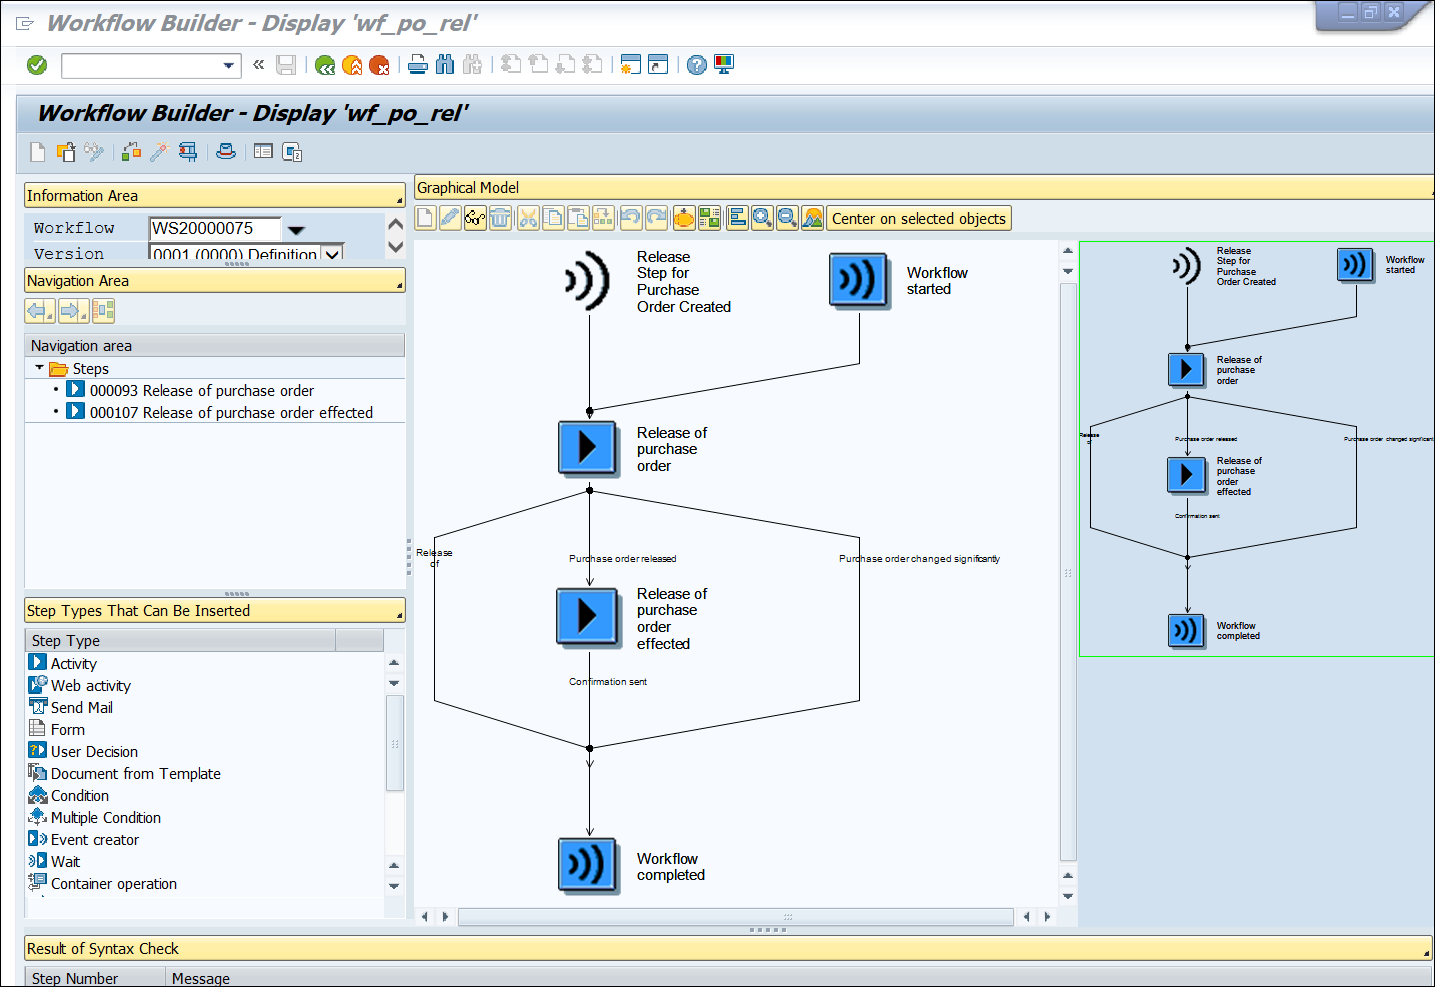Collapse the Steps folder in Navigation area
Image resolution: width=1435 pixels, height=987 pixels.
click(37, 368)
